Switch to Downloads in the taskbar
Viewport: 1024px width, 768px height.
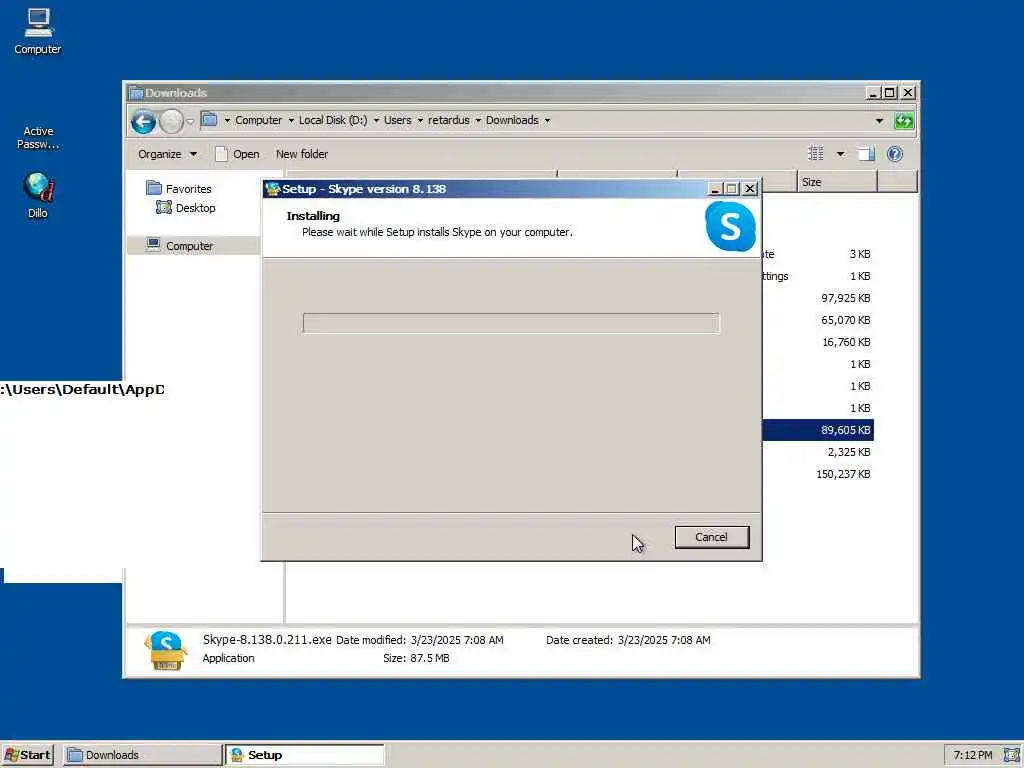point(142,755)
